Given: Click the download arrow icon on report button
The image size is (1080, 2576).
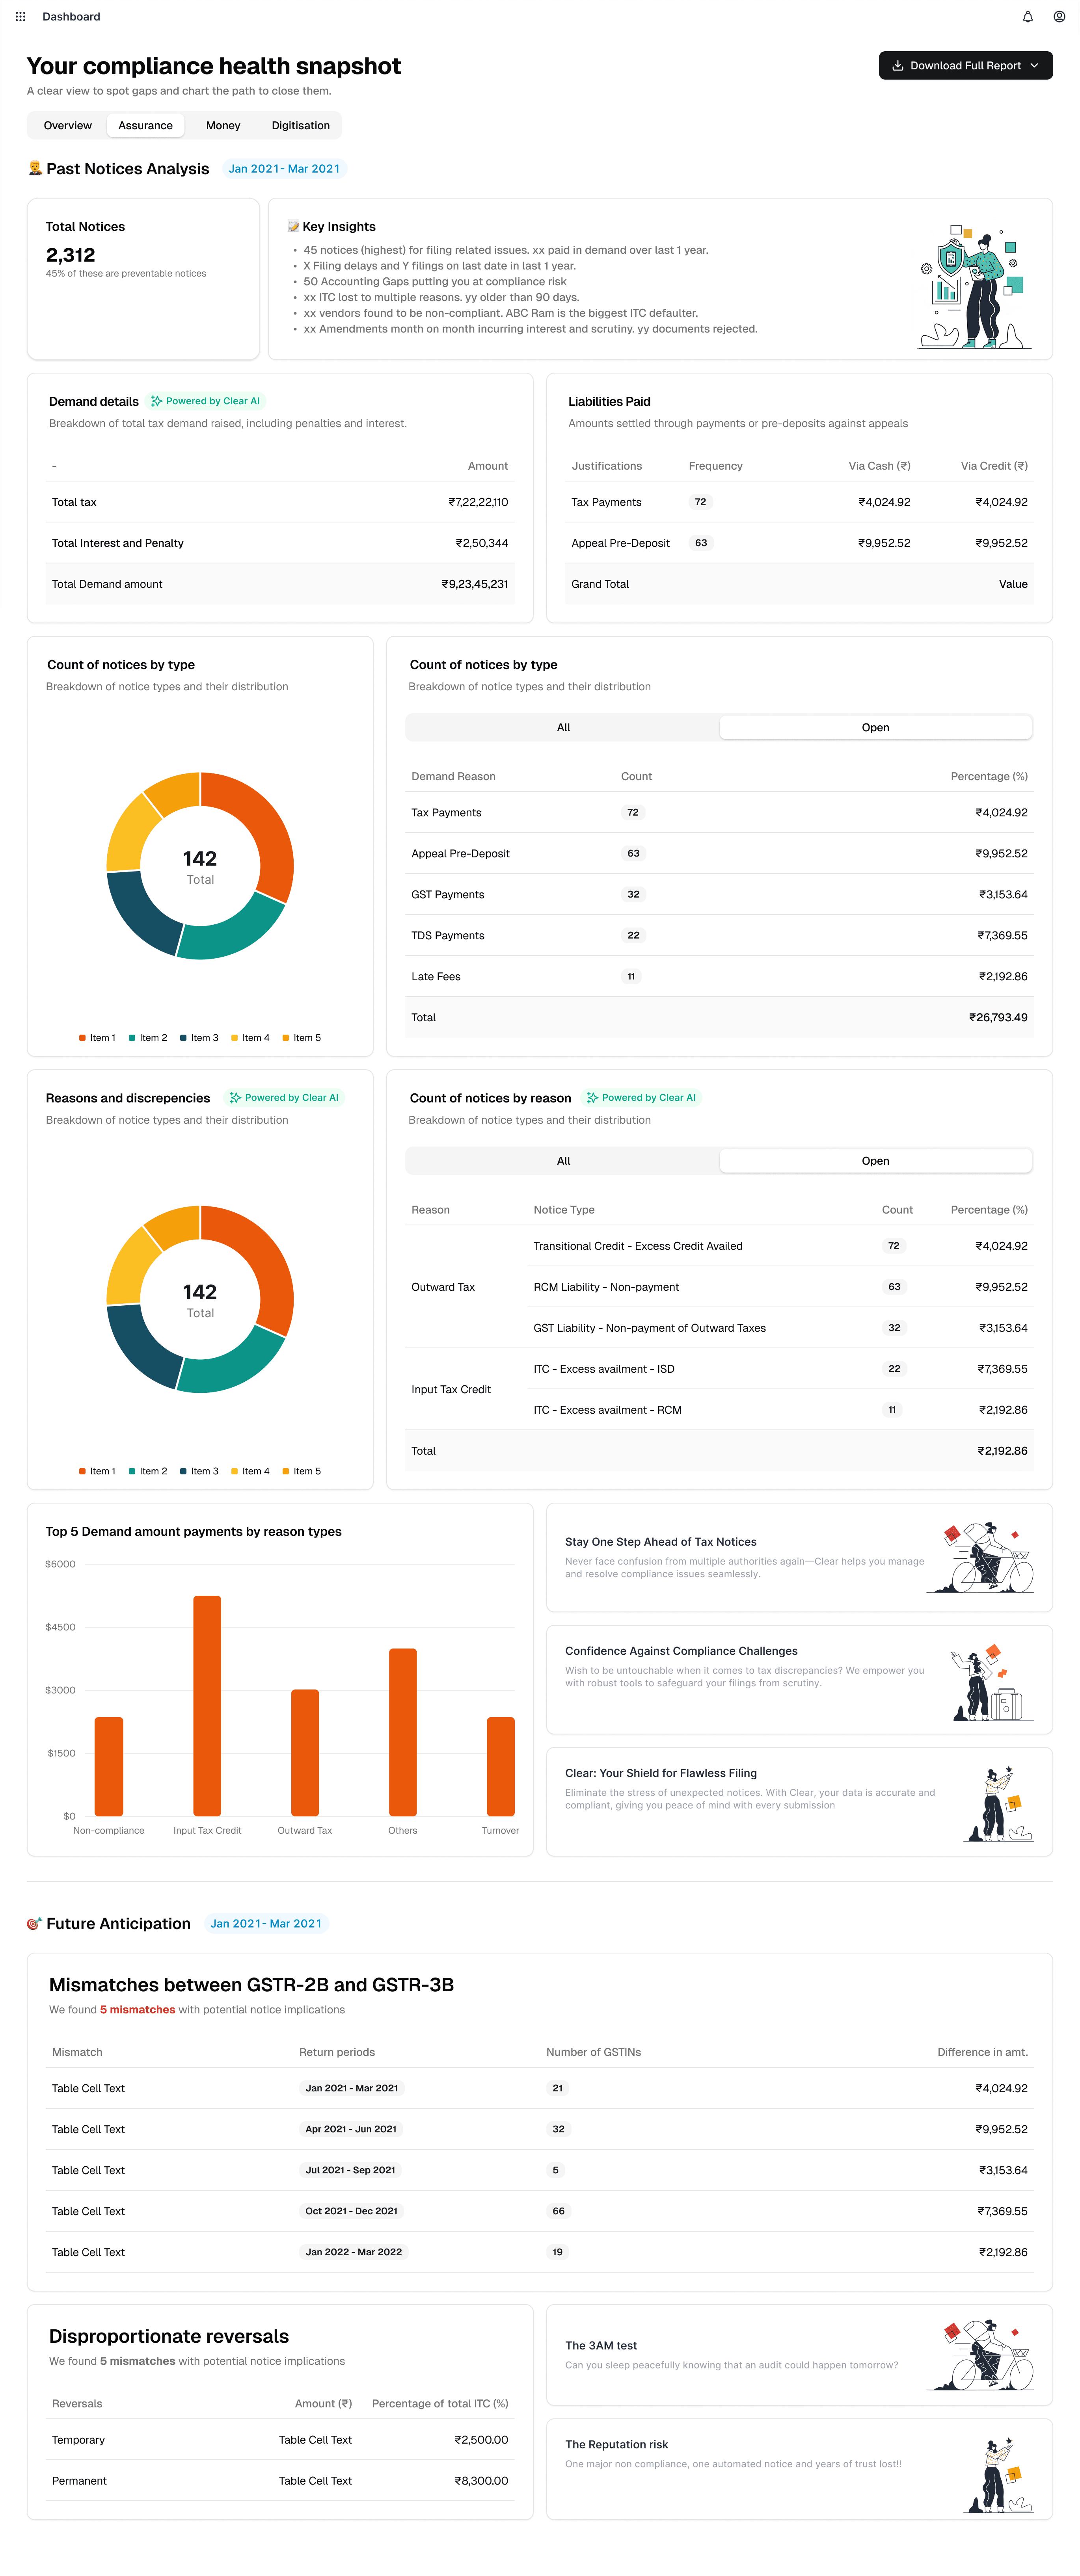Looking at the screenshot, I should pyautogui.click(x=898, y=66).
